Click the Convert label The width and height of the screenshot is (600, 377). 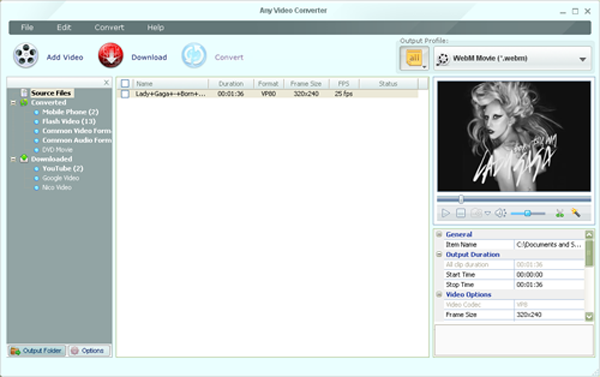pos(229,57)
